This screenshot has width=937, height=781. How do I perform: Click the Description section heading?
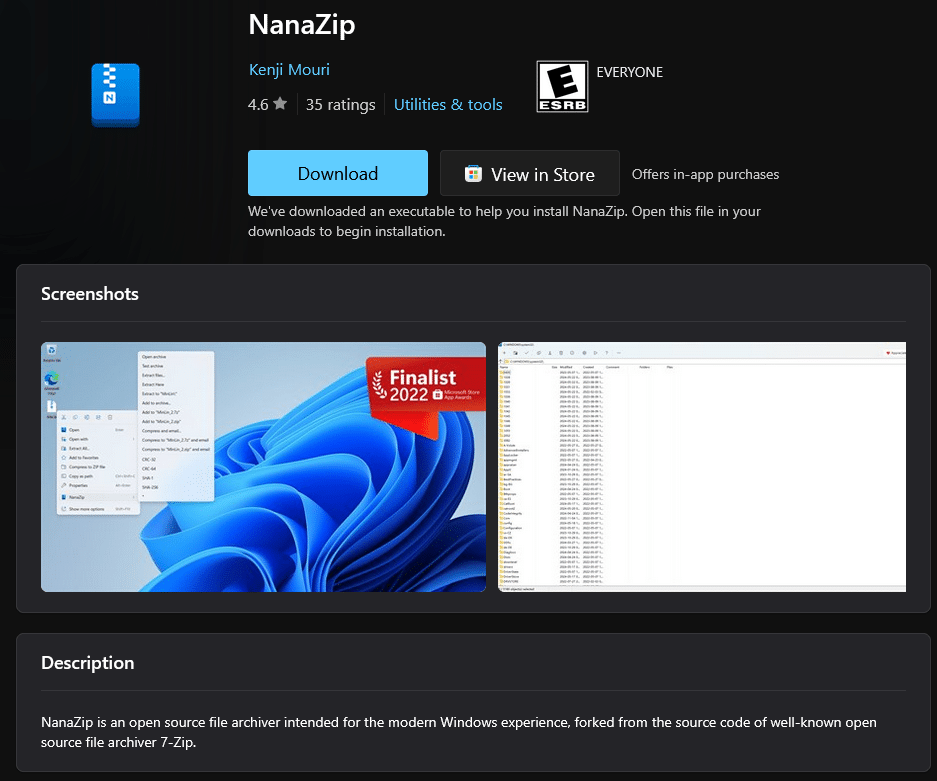pos(87,663)
